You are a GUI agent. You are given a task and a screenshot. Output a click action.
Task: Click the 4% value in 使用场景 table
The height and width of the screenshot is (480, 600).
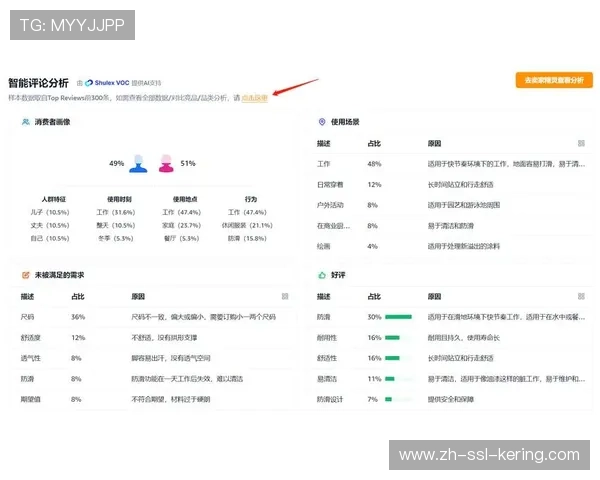point(372,246)
